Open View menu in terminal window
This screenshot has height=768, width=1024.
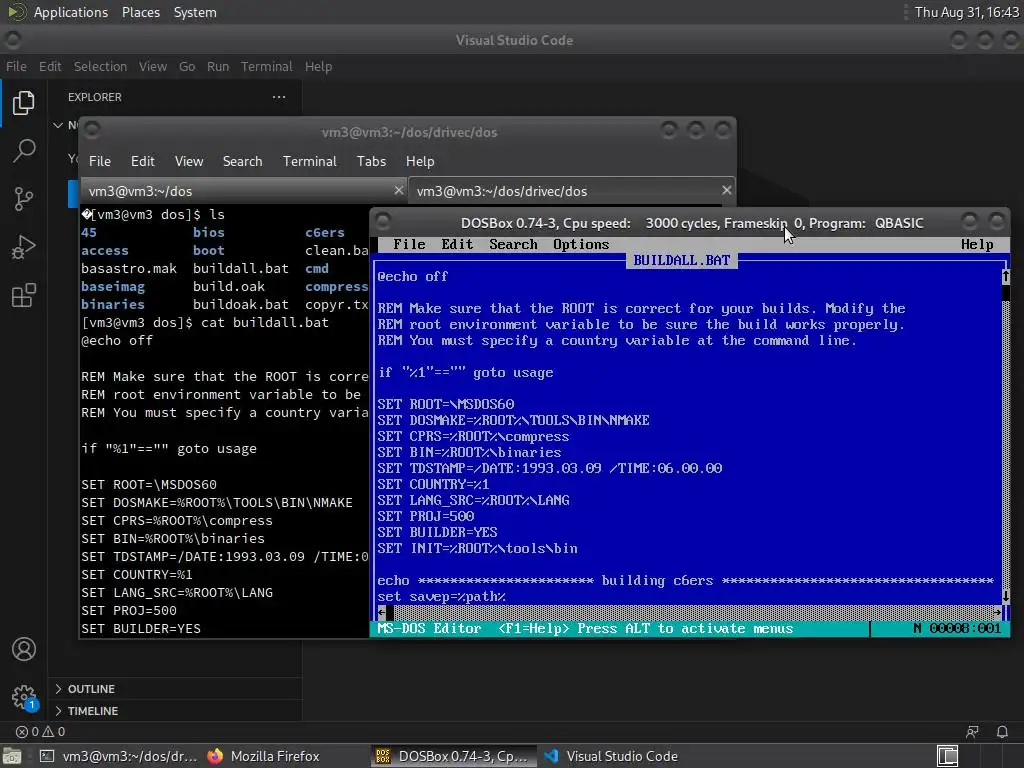coord(189,161)
